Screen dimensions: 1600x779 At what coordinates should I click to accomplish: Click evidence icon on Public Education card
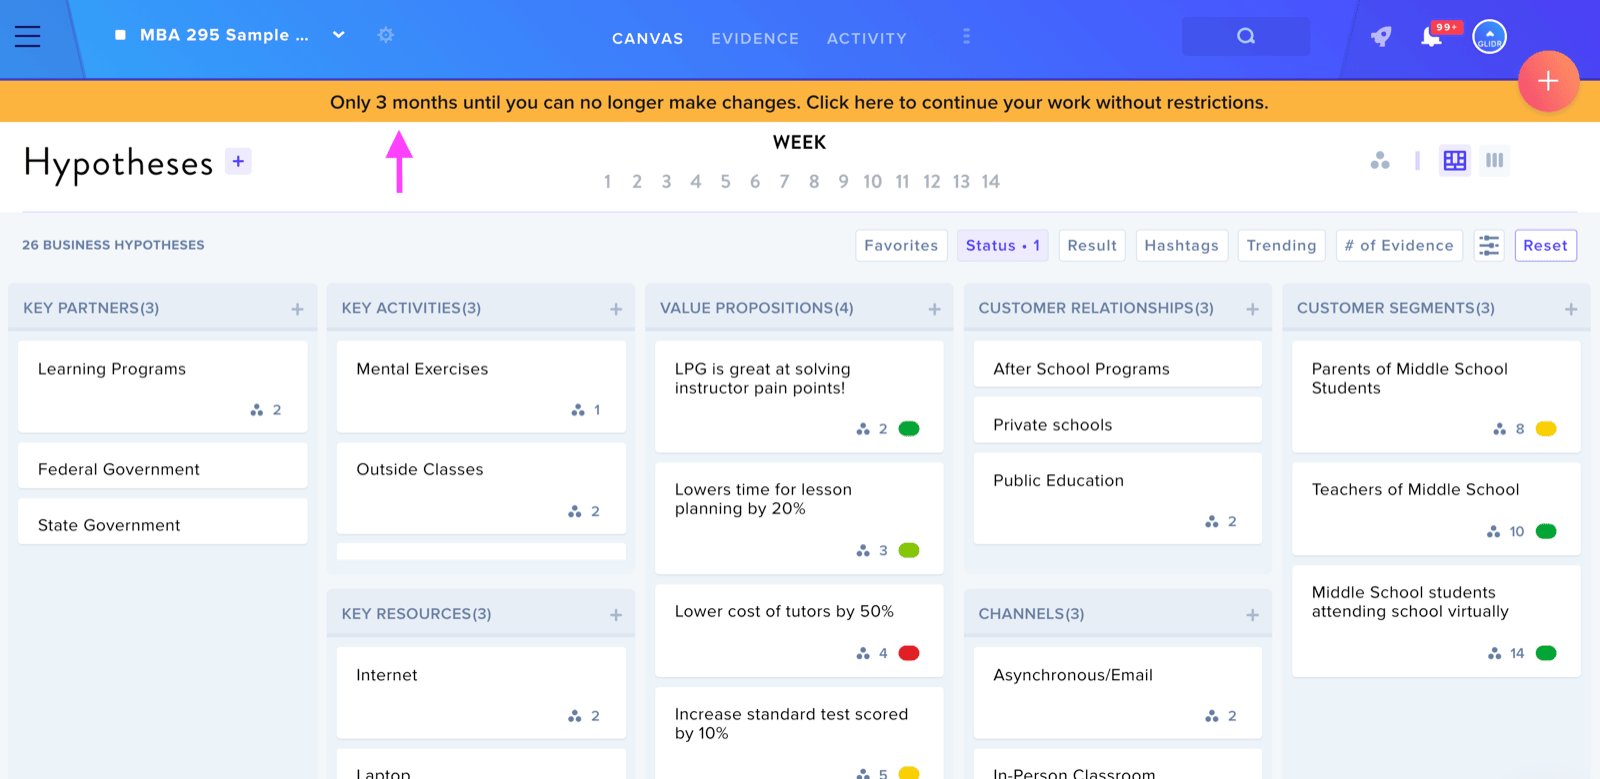pyautogui.click(x=1212, y=521)
